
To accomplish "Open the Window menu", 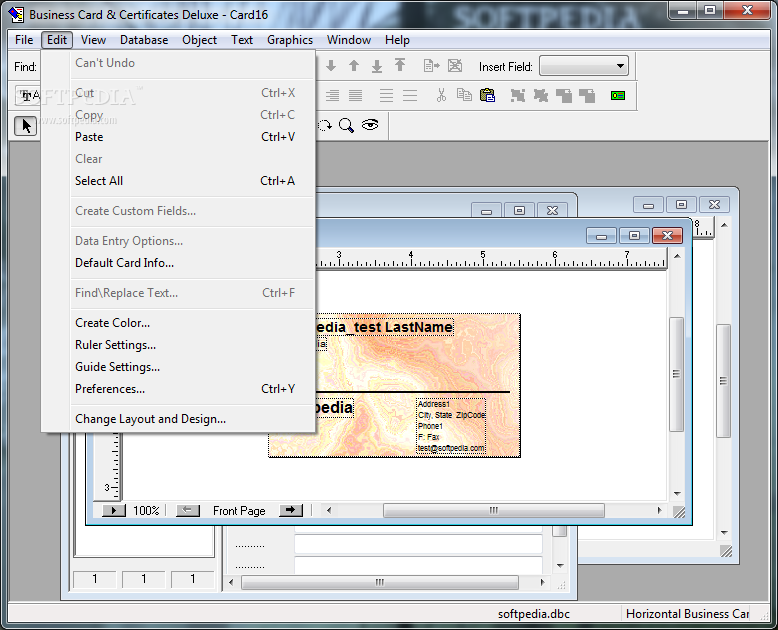I will click(x=348, y=40).
